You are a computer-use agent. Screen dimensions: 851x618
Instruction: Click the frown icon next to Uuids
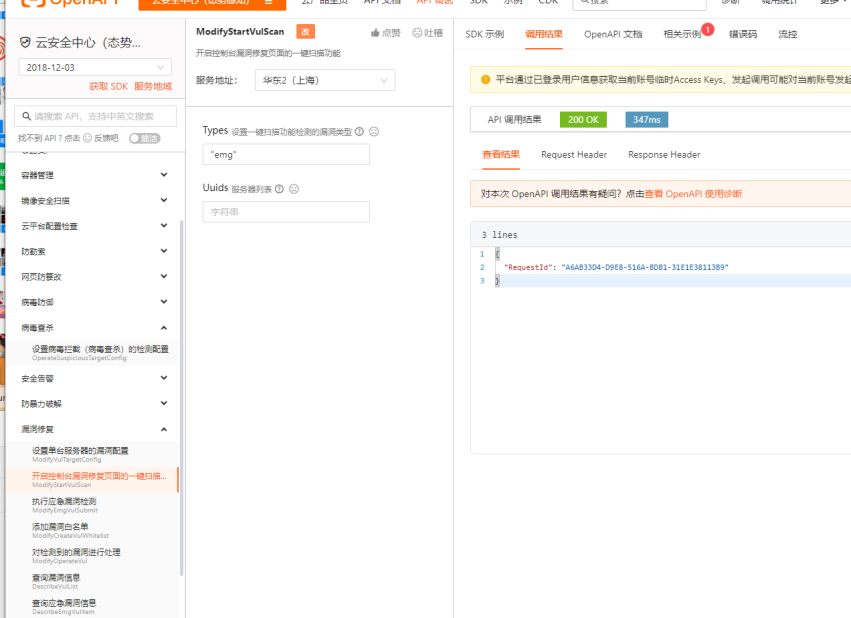[294, 189]
